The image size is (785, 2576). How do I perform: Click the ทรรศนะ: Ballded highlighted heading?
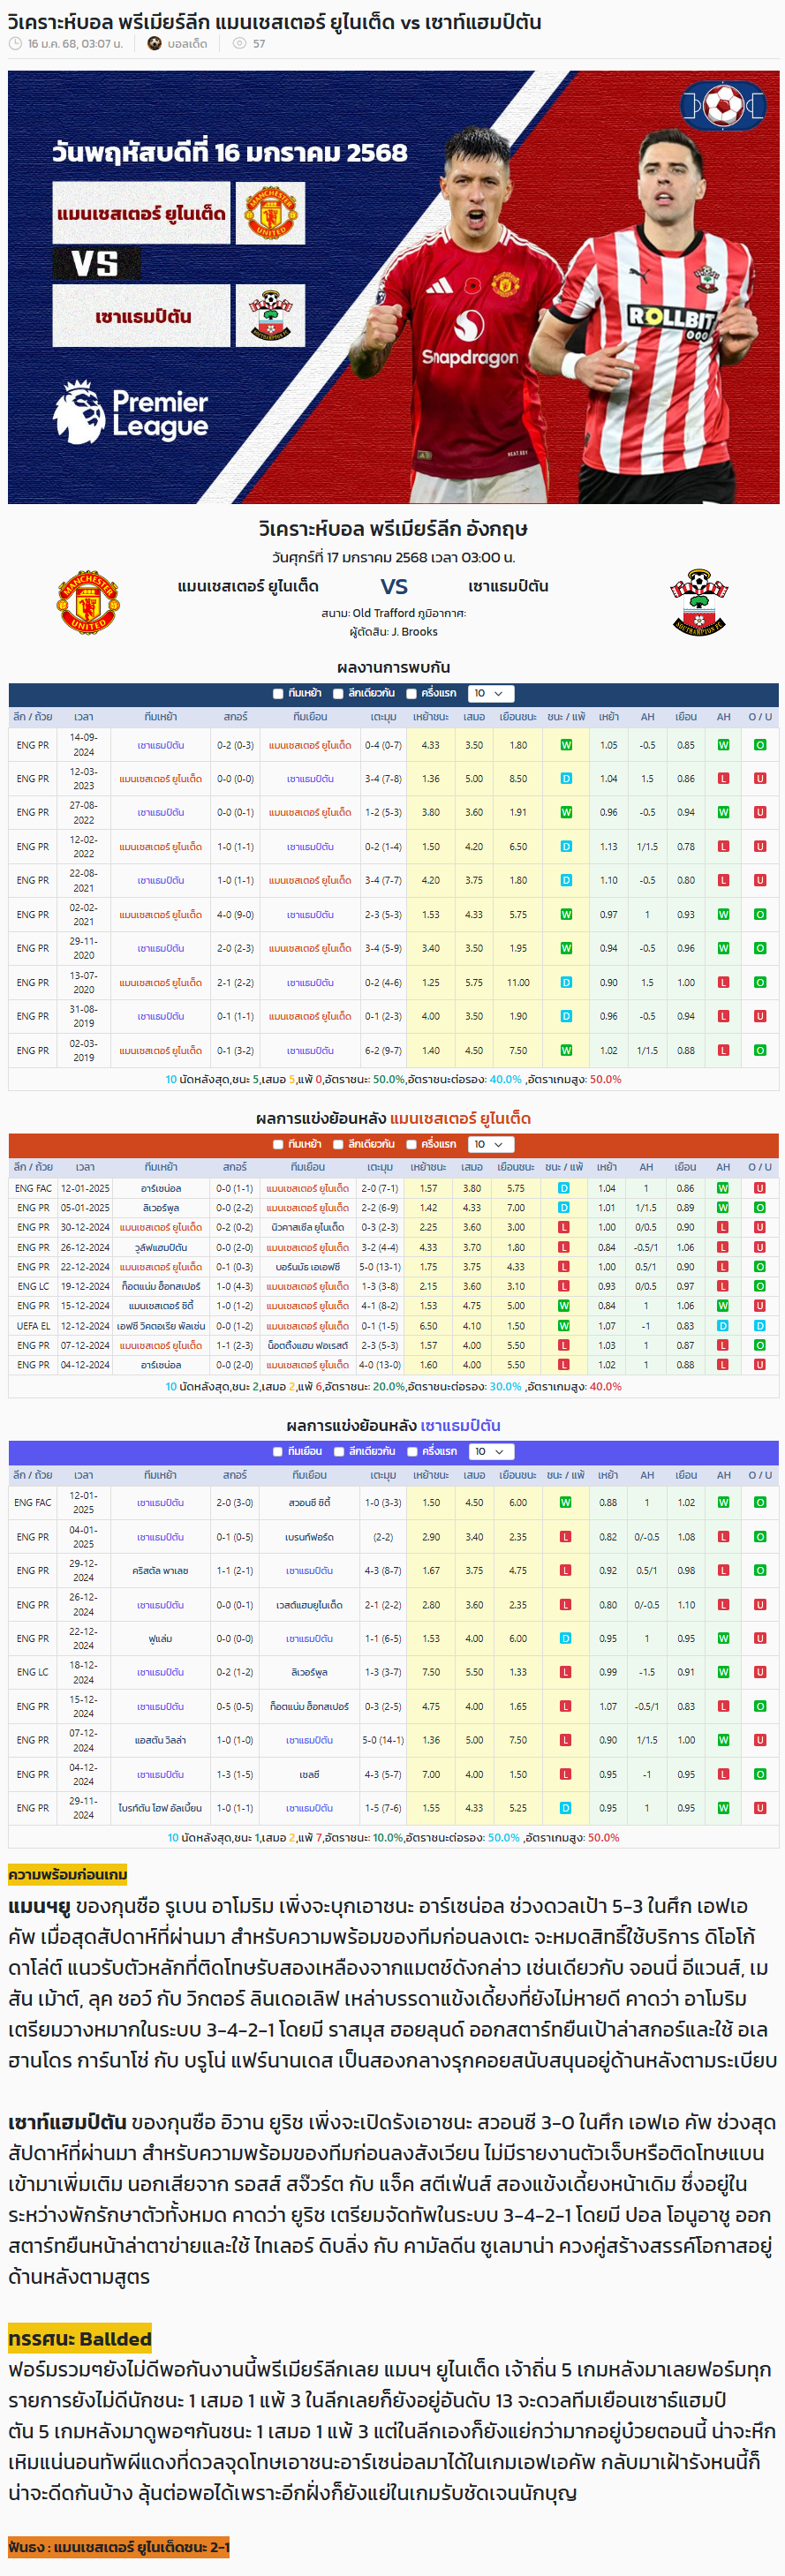tap(80, 2339)
